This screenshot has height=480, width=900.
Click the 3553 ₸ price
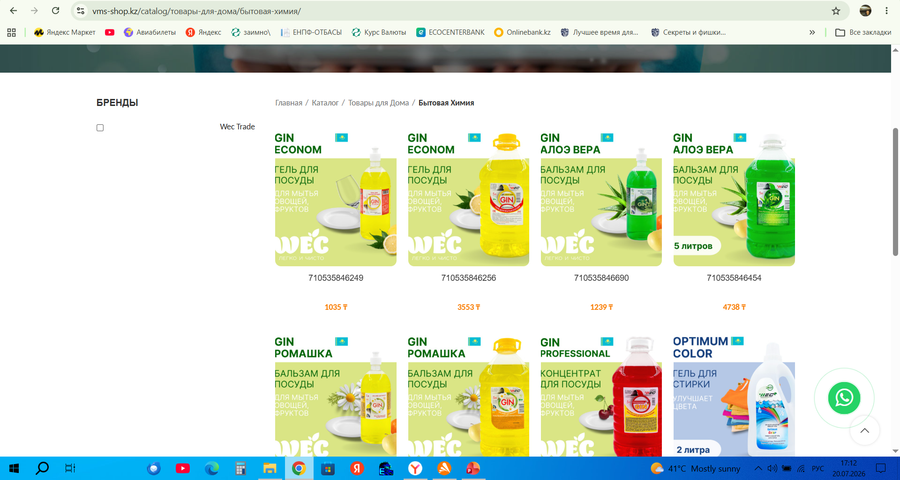(x=468, y=307)
